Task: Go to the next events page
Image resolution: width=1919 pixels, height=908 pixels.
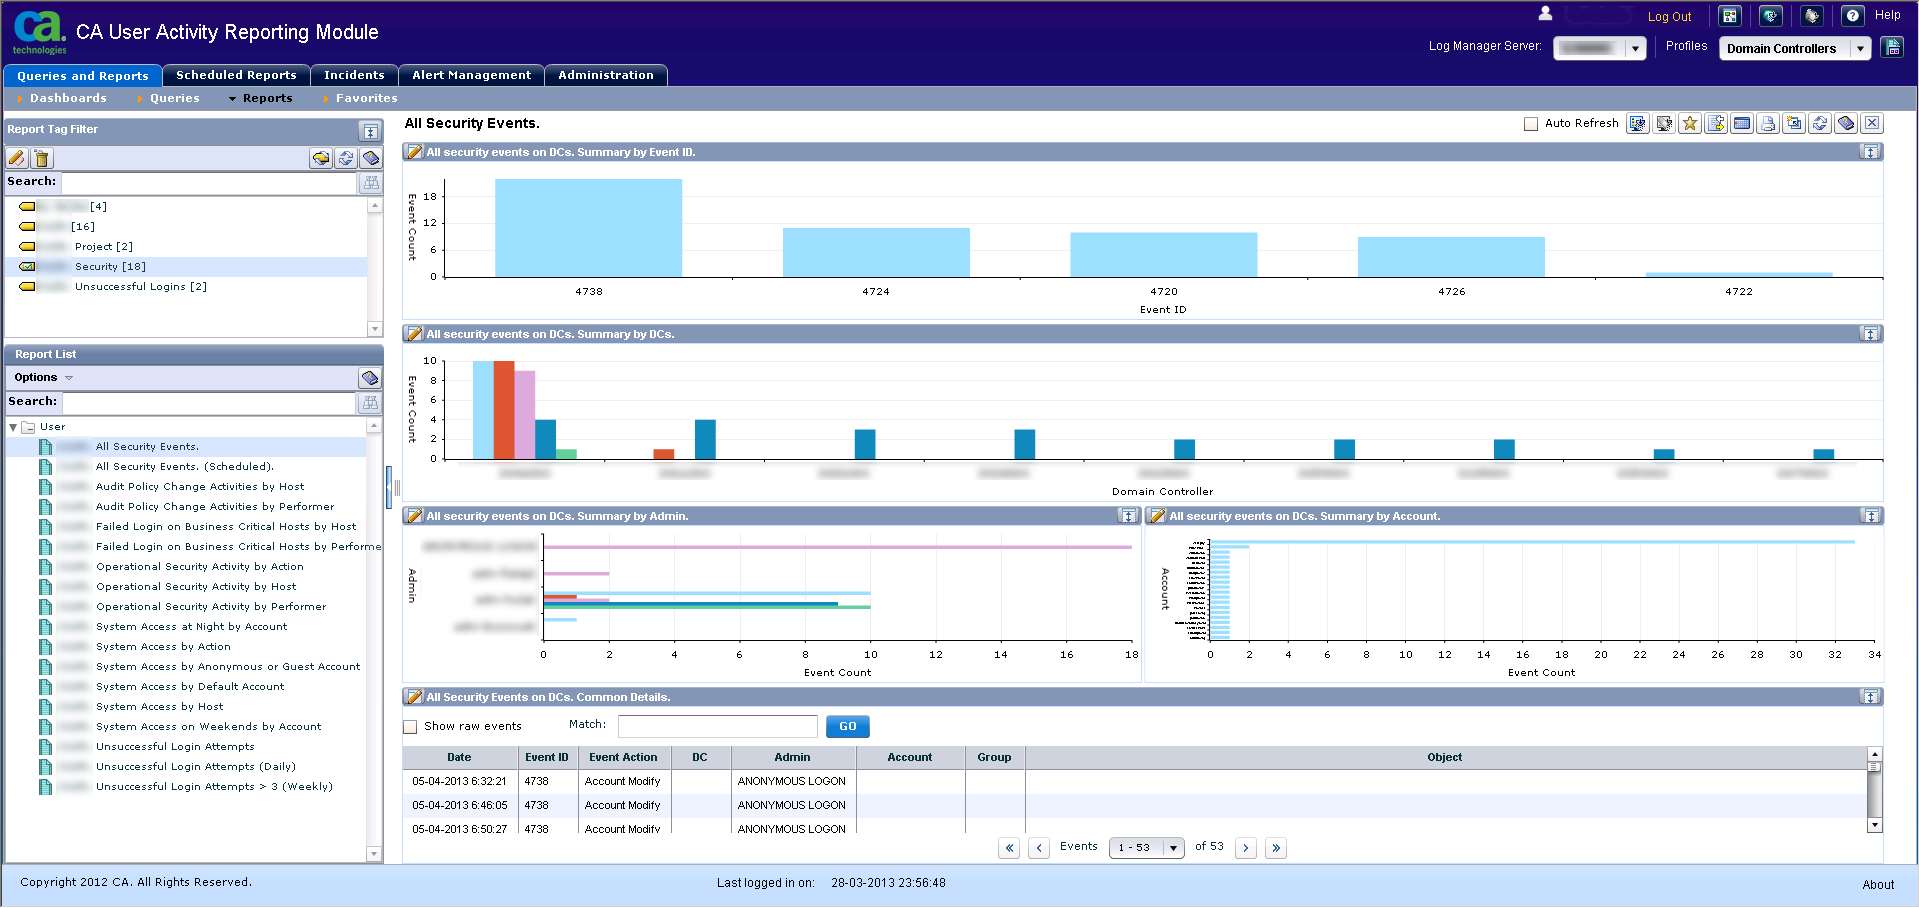Action: (x=1246, y=848)
